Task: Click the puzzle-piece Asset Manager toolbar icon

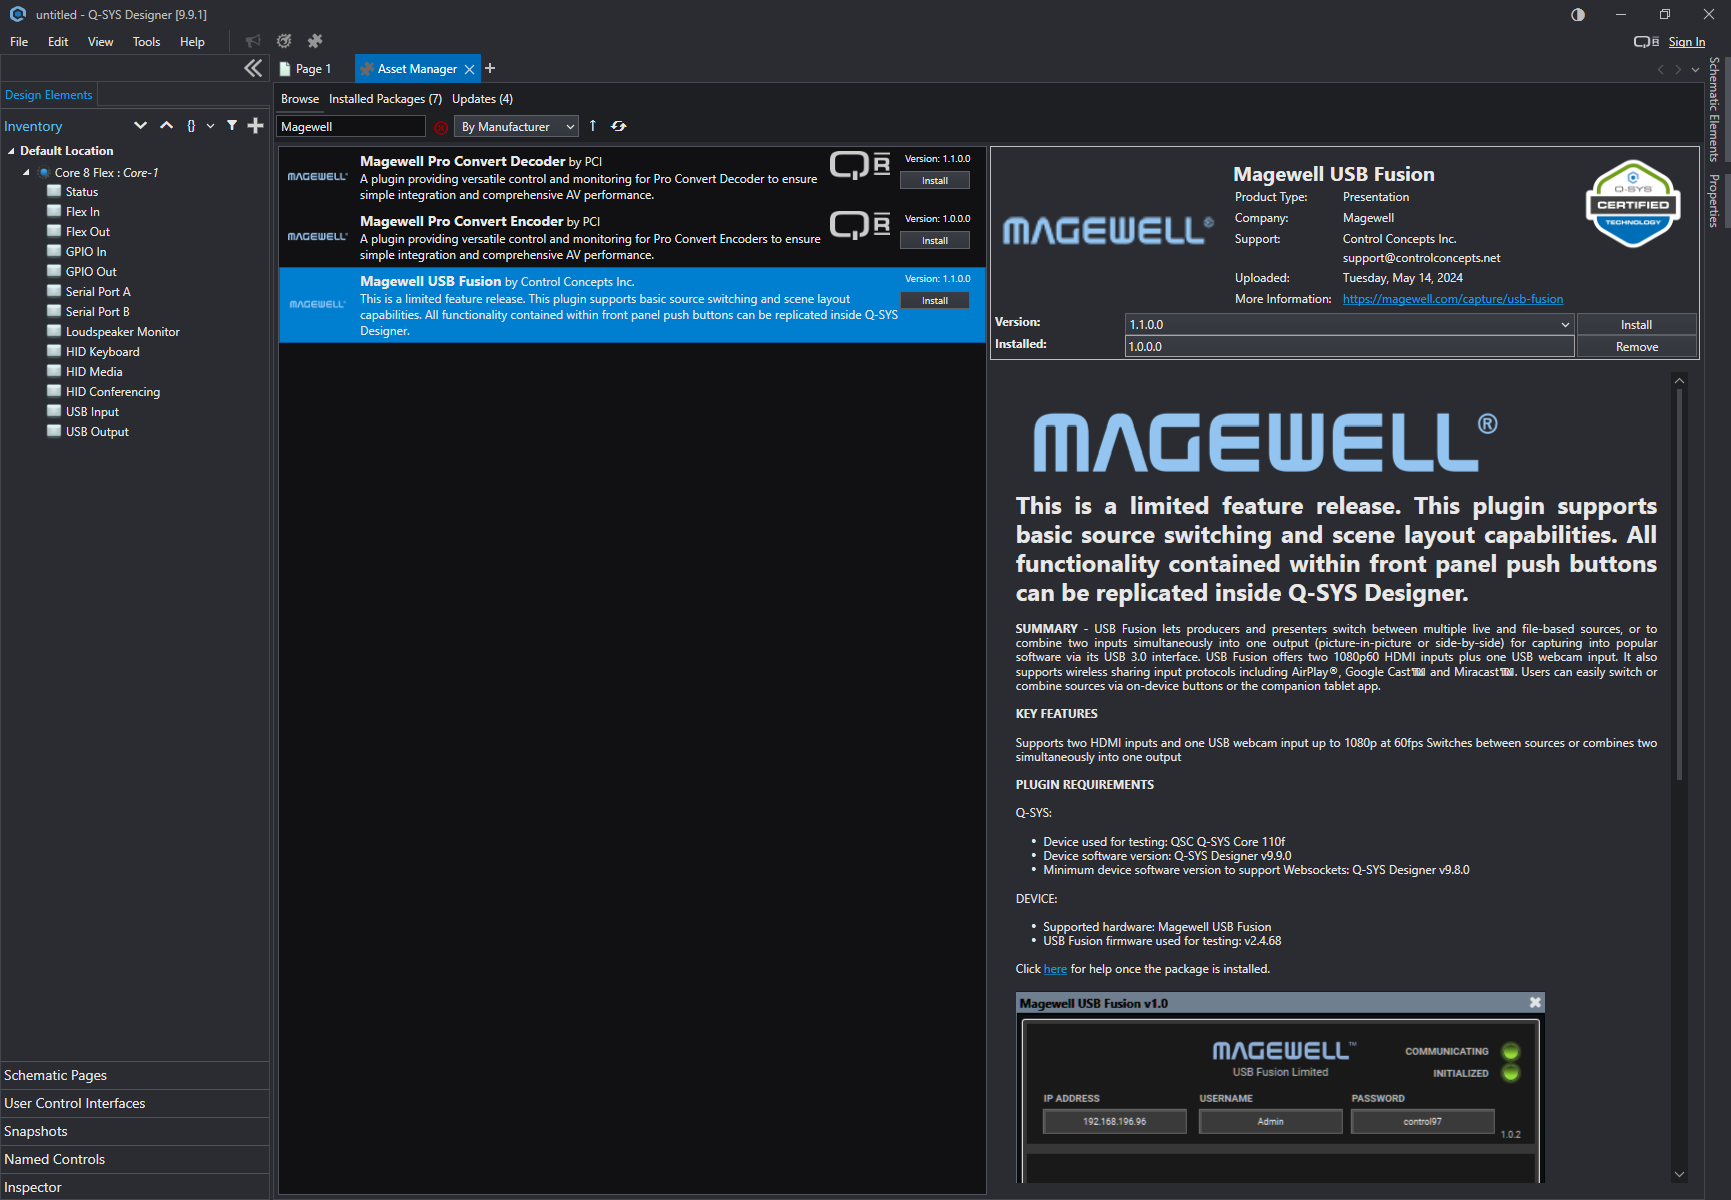Action: pyautogui.click(x=315, y=41)
